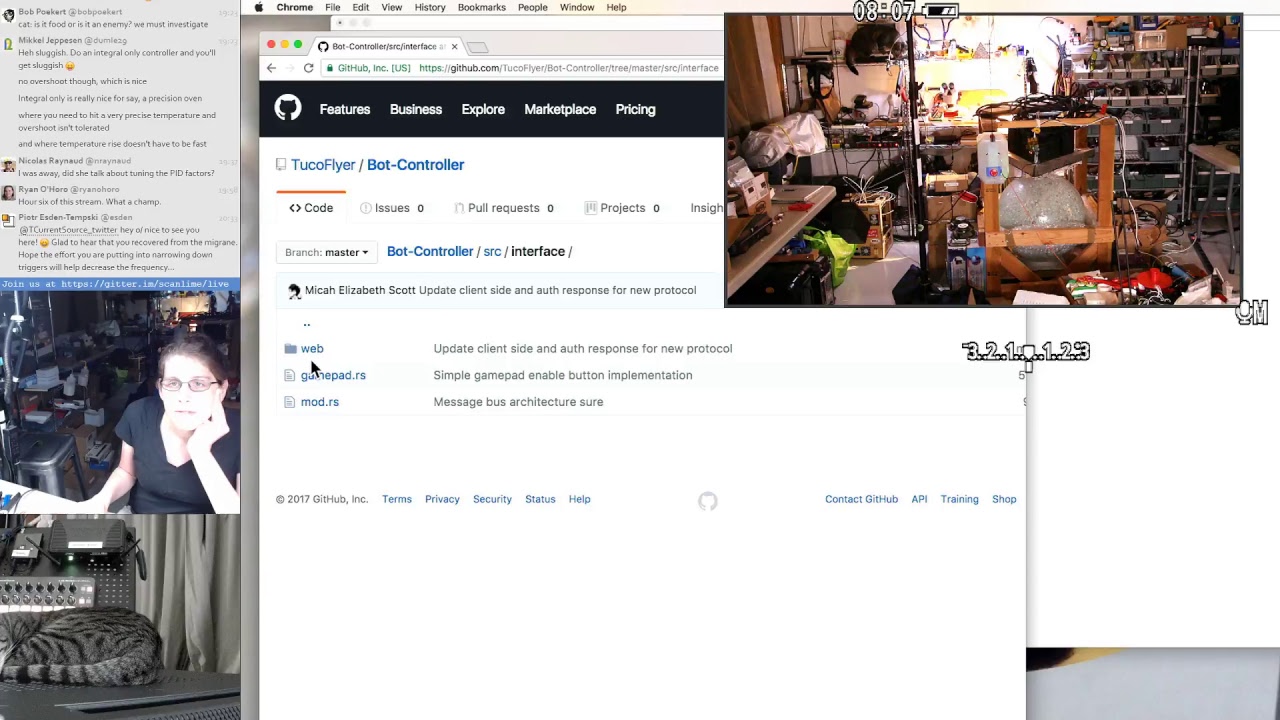This screenshot has height=720, width=1280.
Task: Click Micah Elizabeth Scott's avatar
Action: 294,291
